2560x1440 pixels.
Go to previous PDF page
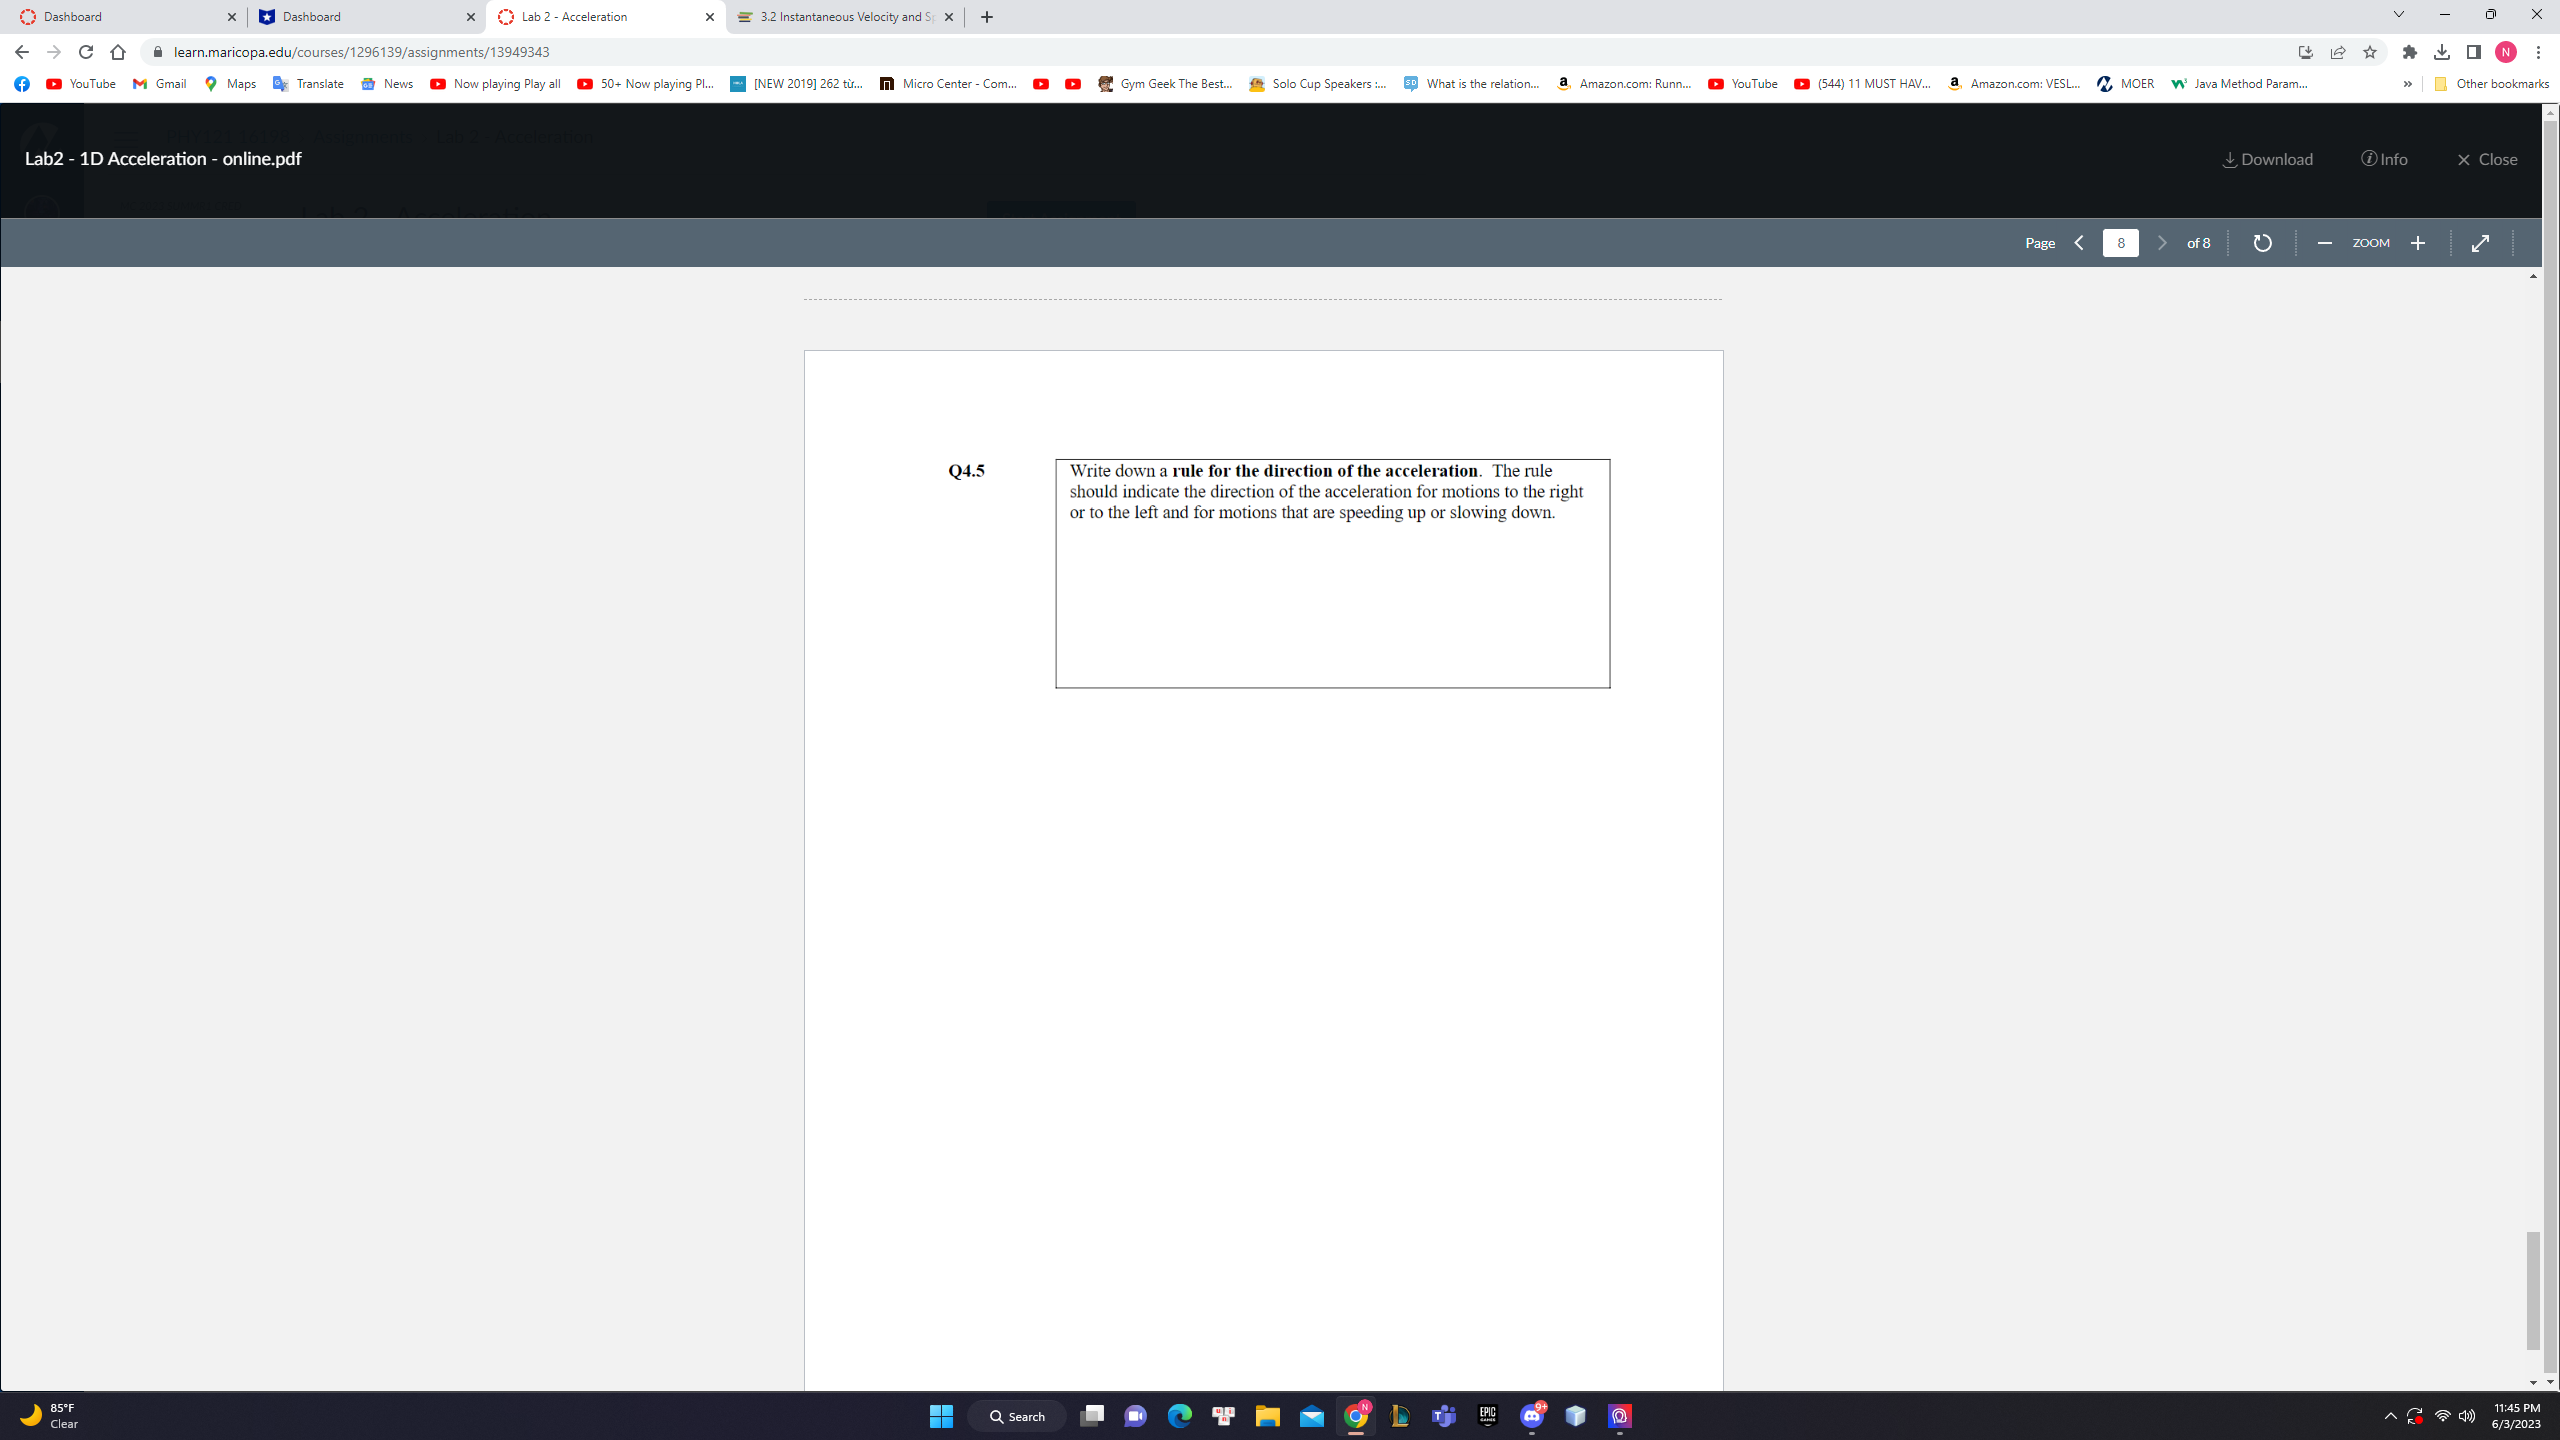pos(2079,243)
